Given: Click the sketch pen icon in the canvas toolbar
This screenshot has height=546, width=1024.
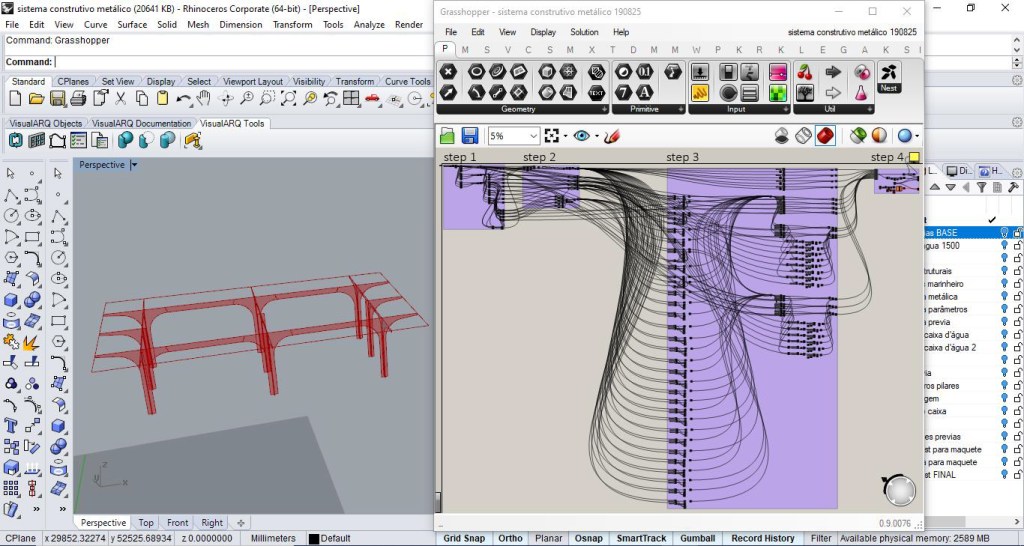Looking at the screenshot, I should [613, 135].
